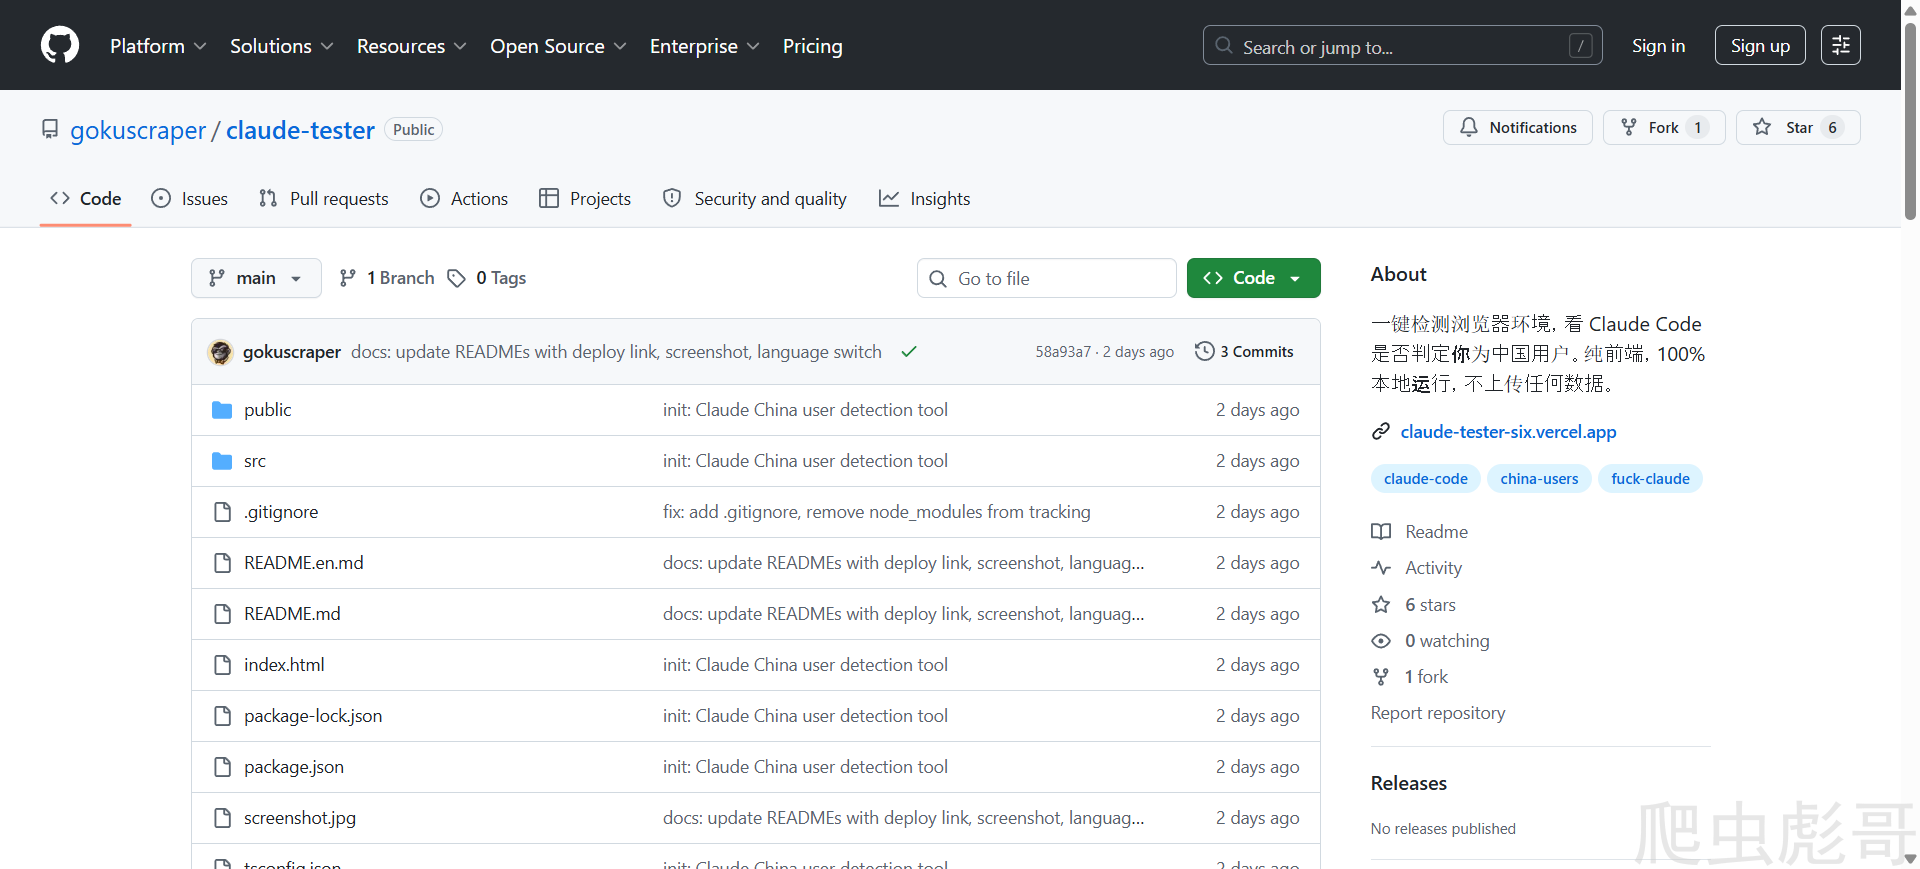Image resolution: width=1920 pixels, height=869 pixels.
Task: Open the screenshot.jpg file
Action: (300, 818)
